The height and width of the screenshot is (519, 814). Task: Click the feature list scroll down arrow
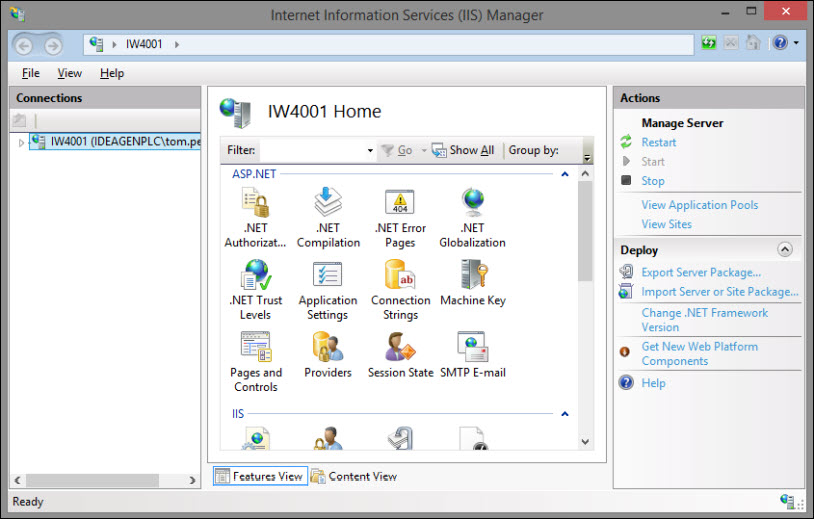click(585, 442)
